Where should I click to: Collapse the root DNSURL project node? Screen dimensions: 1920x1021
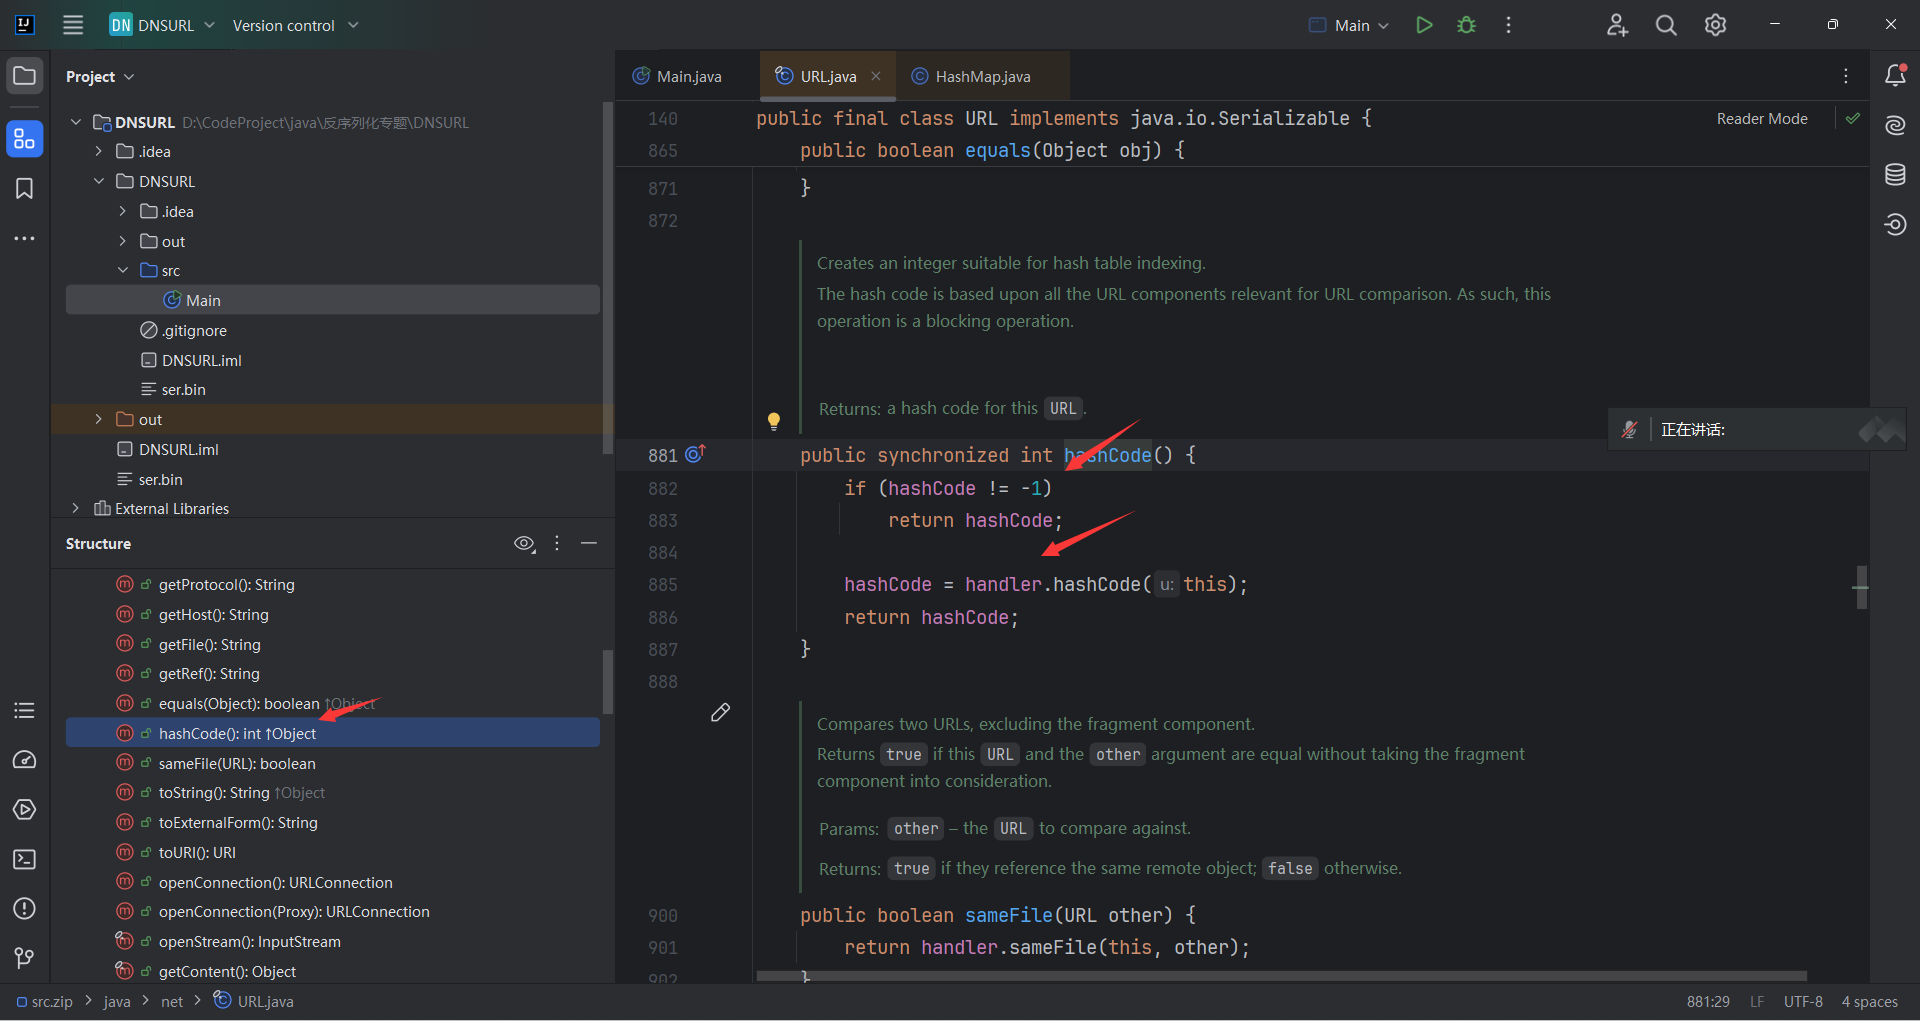click(76, 122)
